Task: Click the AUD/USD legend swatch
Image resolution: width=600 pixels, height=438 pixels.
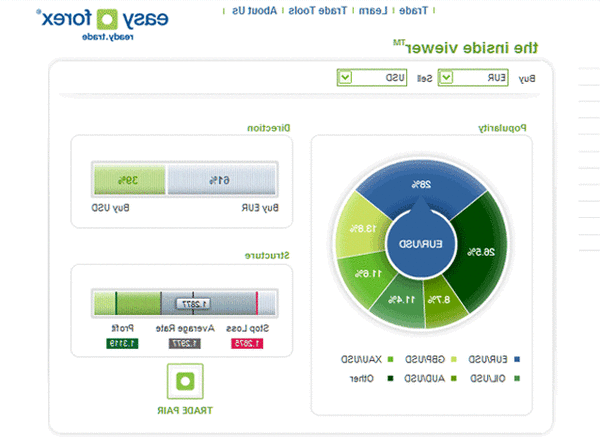Action: coord(454,378)
